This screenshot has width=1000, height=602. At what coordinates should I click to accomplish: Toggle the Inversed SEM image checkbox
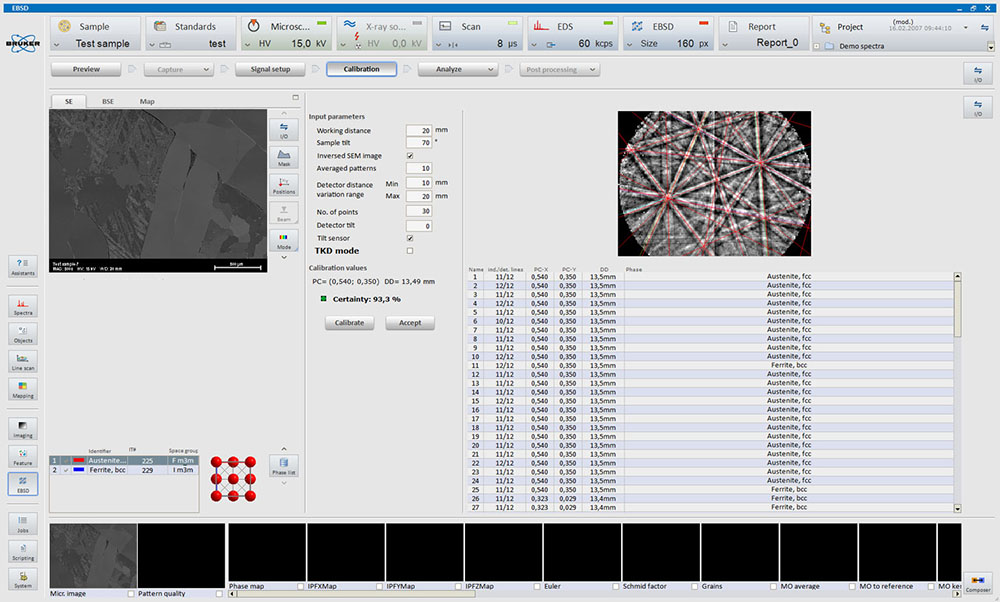coord(410,156)
